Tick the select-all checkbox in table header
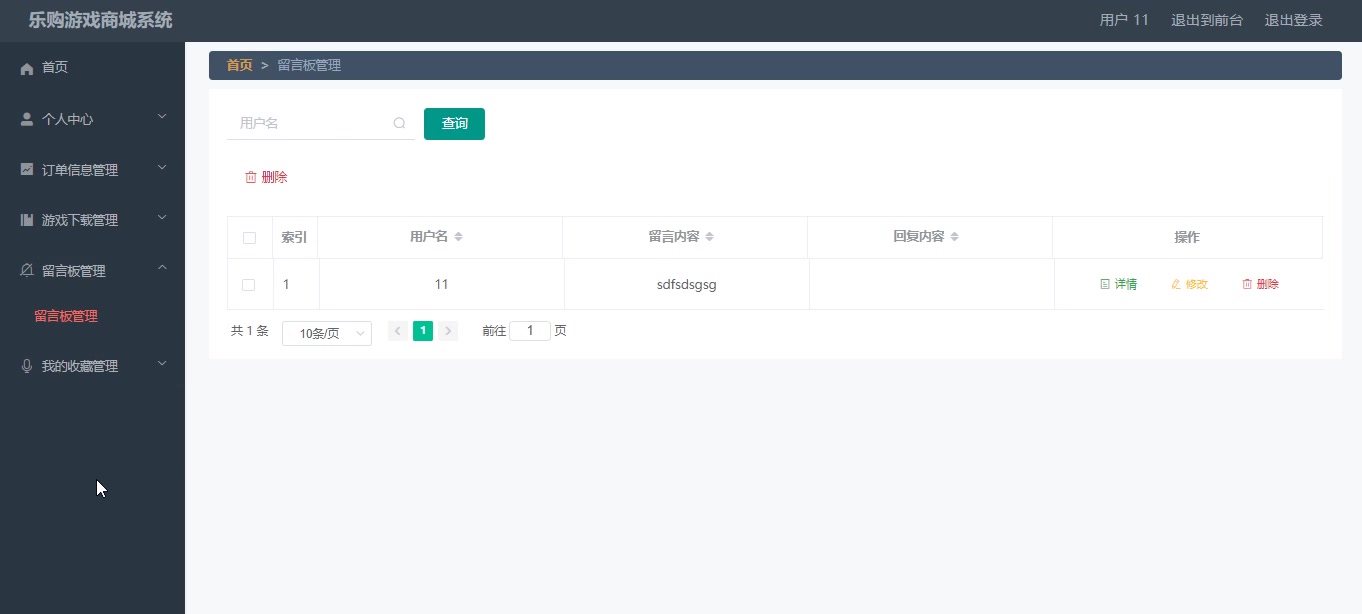This screenshot has height=614, width=1362. click(249, 238)
